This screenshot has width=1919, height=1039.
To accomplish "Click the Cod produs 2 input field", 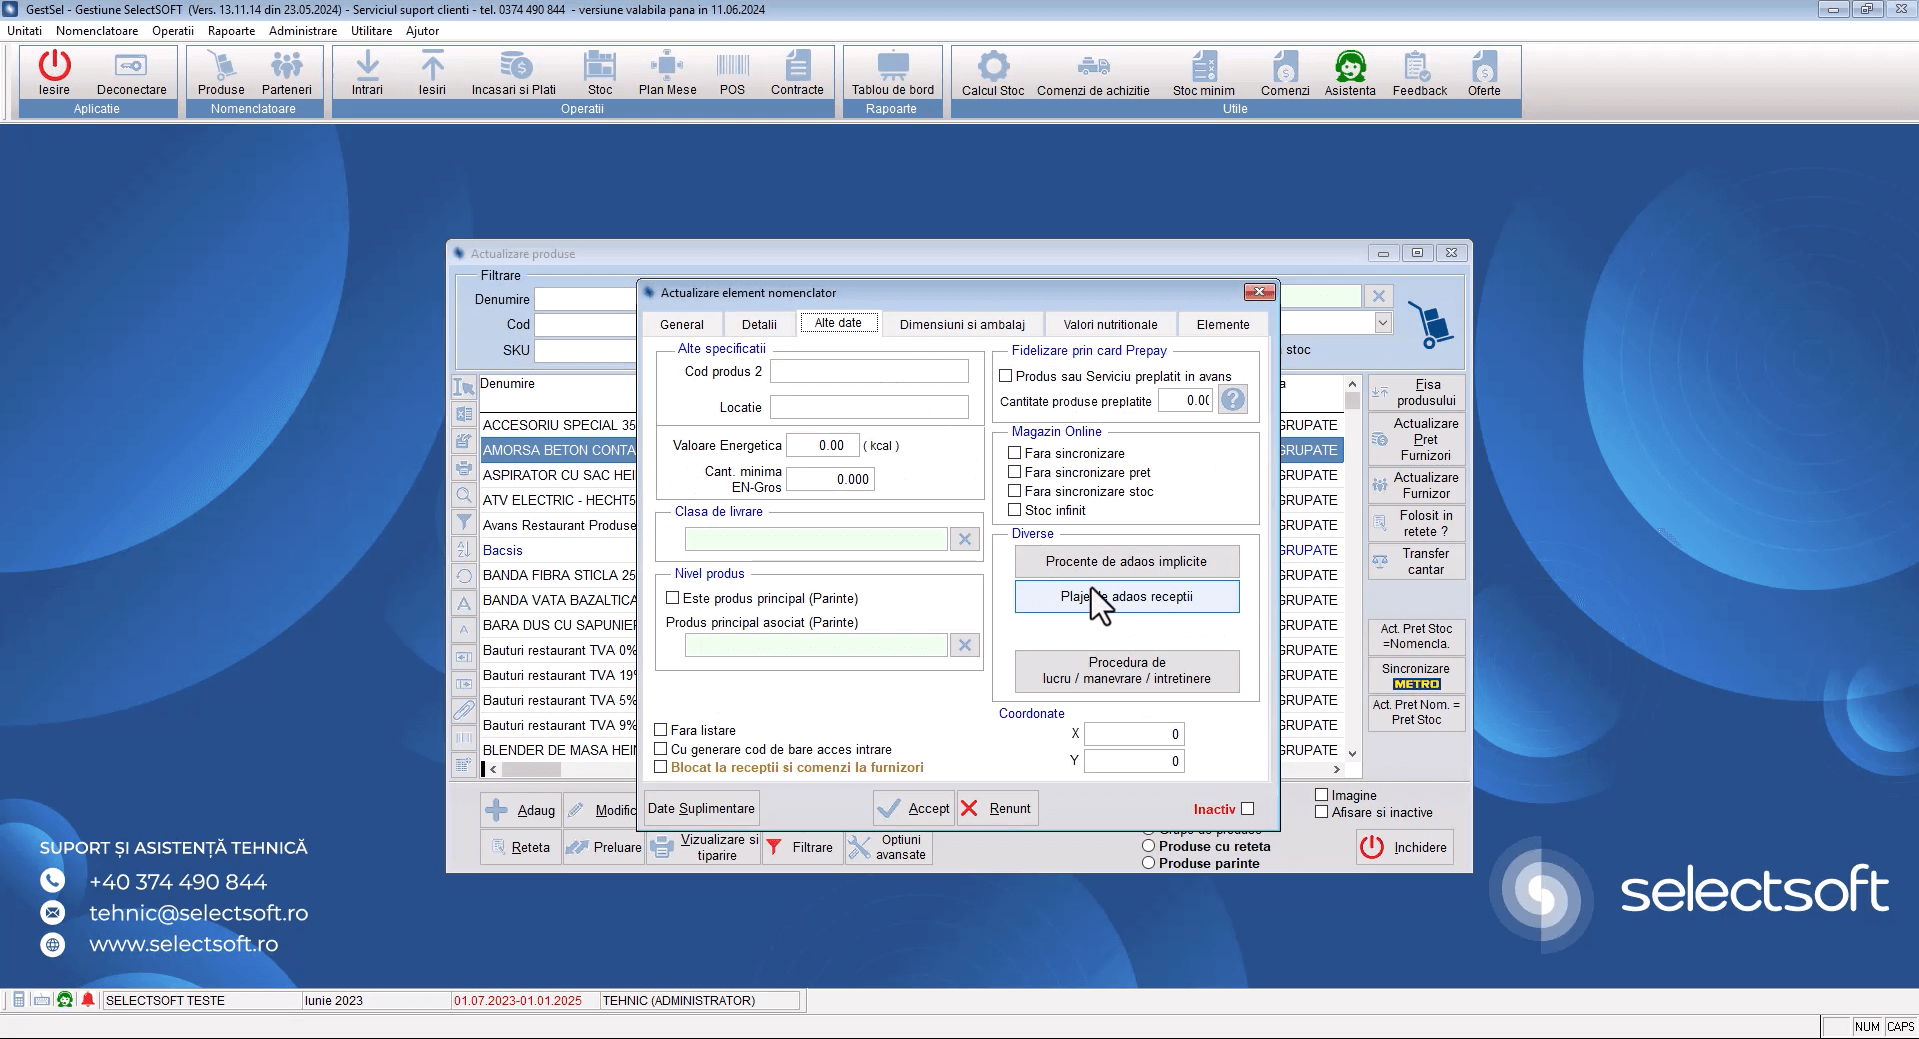I will tap(868, 371).
